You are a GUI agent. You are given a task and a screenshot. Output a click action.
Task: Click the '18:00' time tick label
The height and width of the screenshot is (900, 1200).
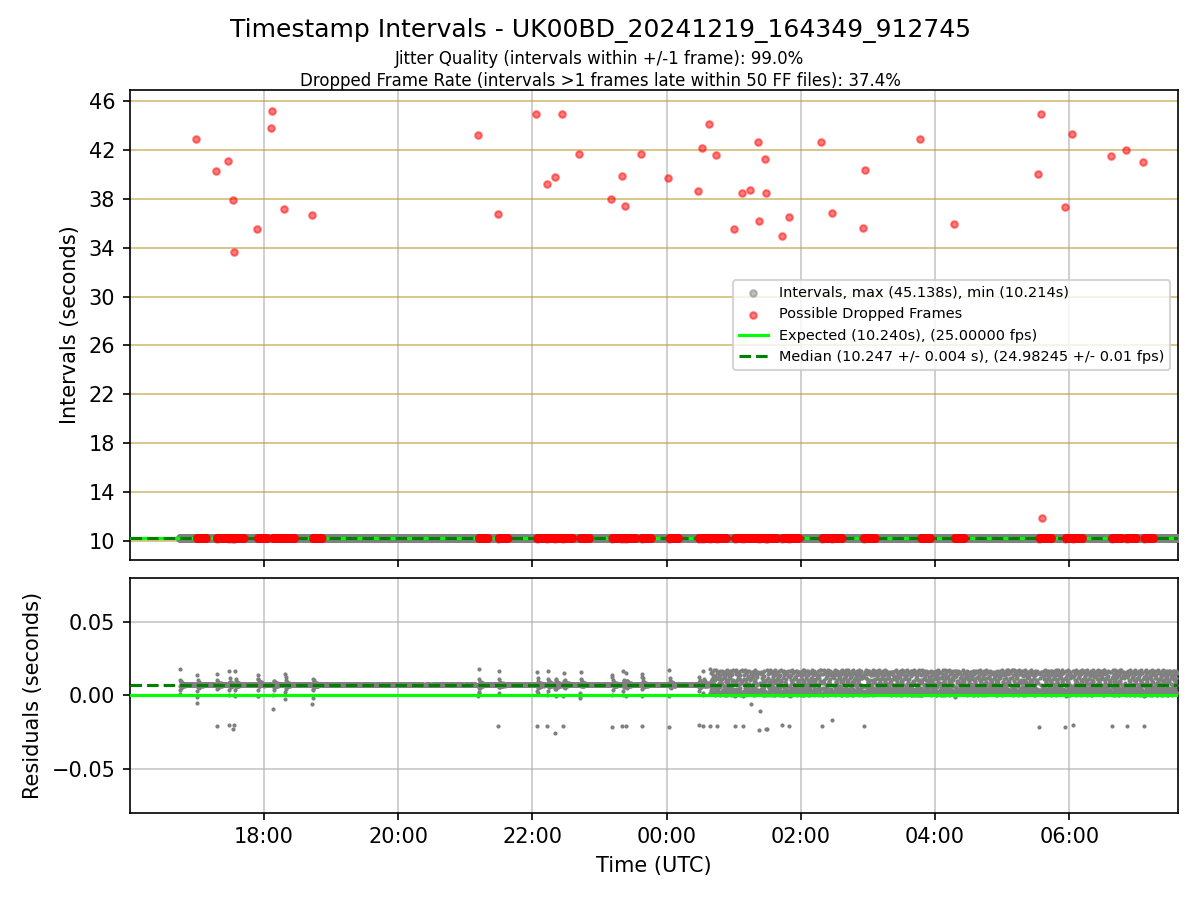(x=264, y=835)
